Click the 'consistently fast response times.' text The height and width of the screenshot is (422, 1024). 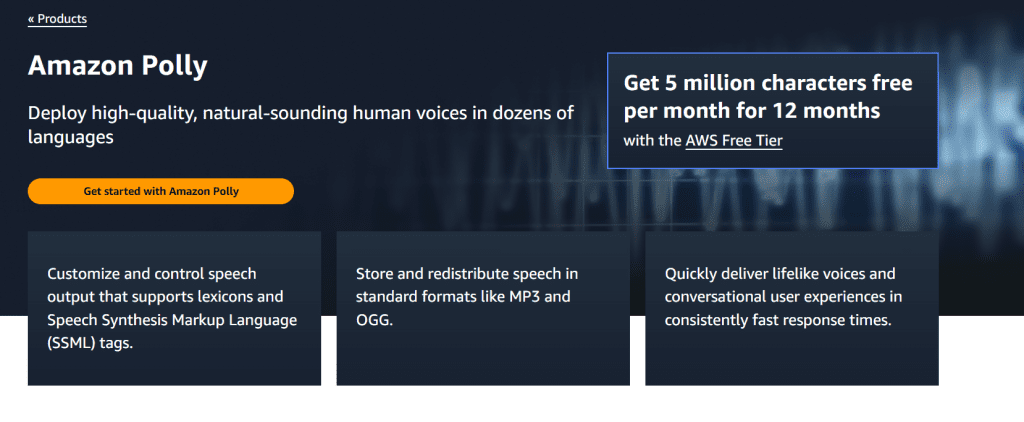[777, 320]
